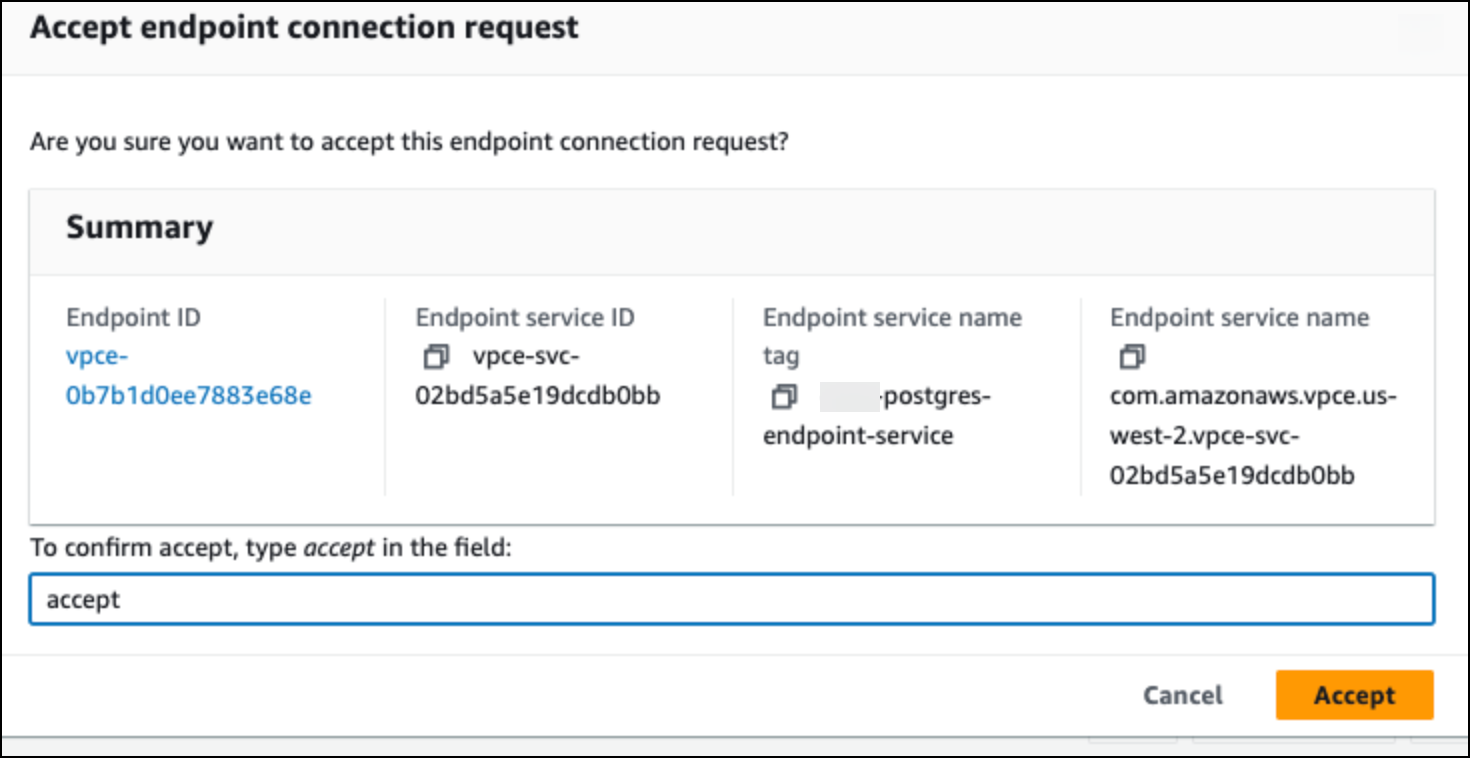Copy the Endpoint service name tag
1470x758 pixels.
783,397
